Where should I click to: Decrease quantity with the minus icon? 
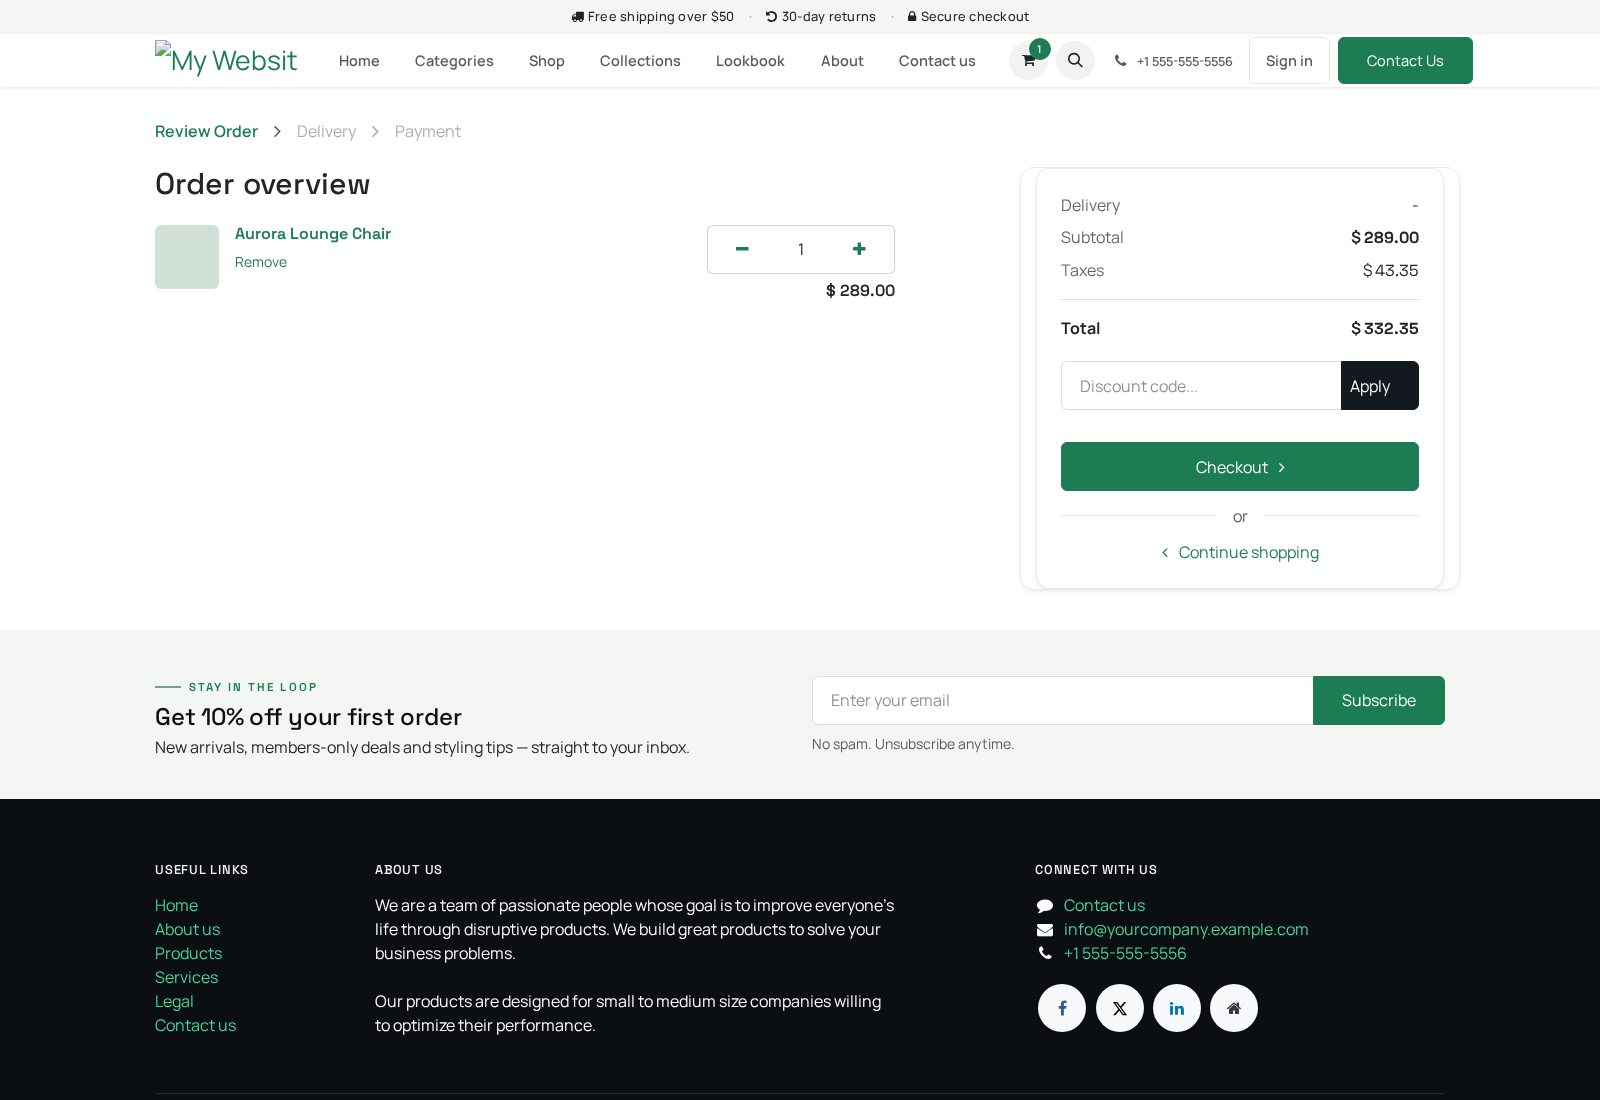point(742,249)
